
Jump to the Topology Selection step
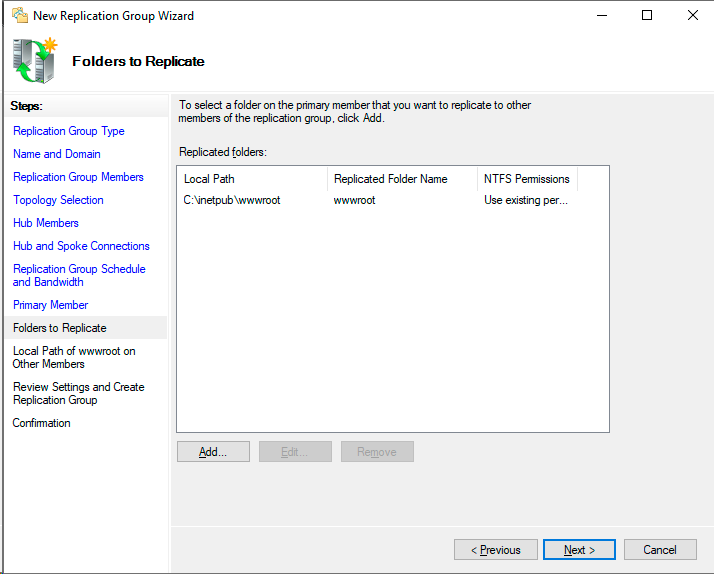pos(58,200)
